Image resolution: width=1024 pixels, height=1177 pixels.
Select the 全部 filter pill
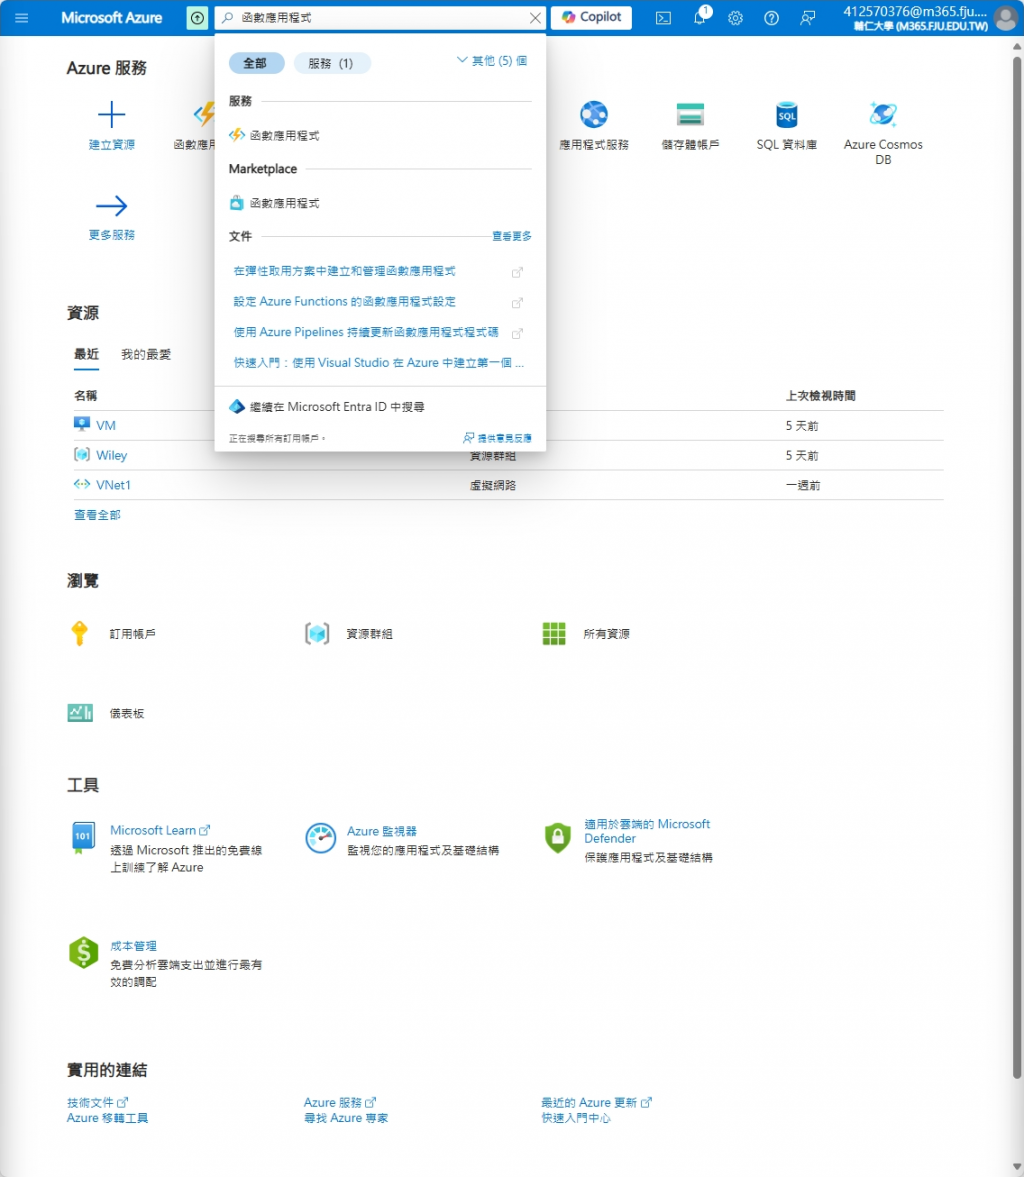[256, 63]
